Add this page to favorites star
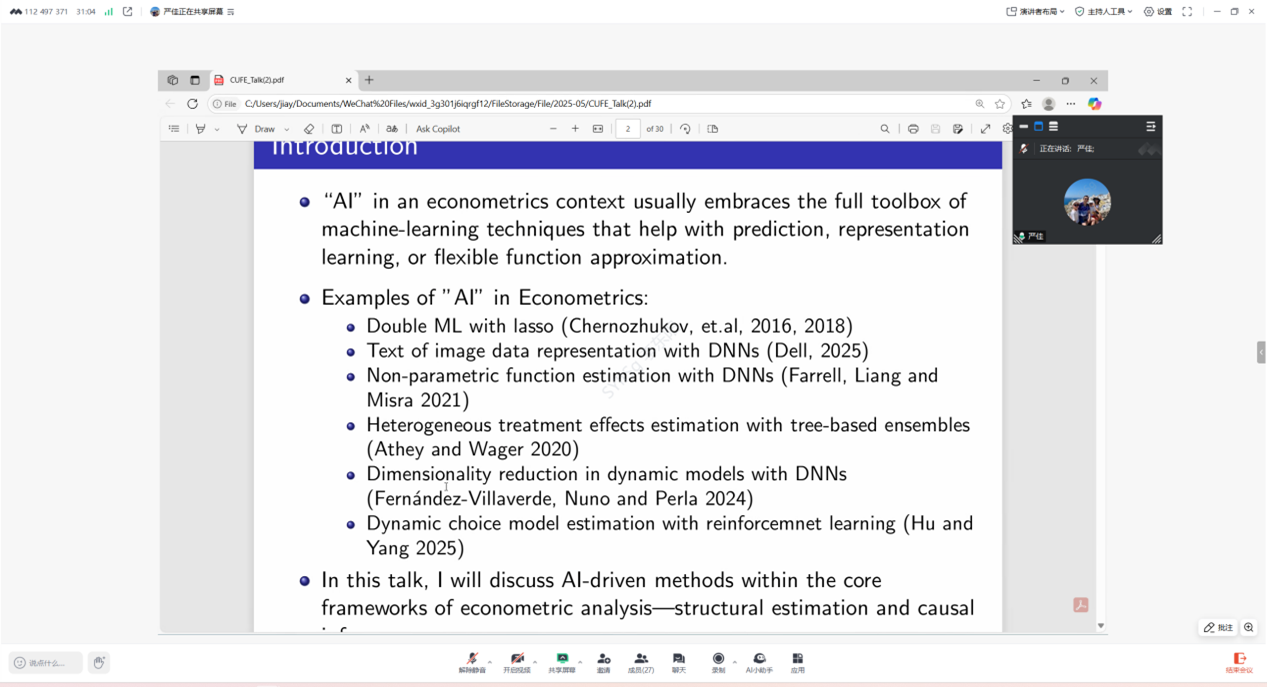 click(1000, 104)
